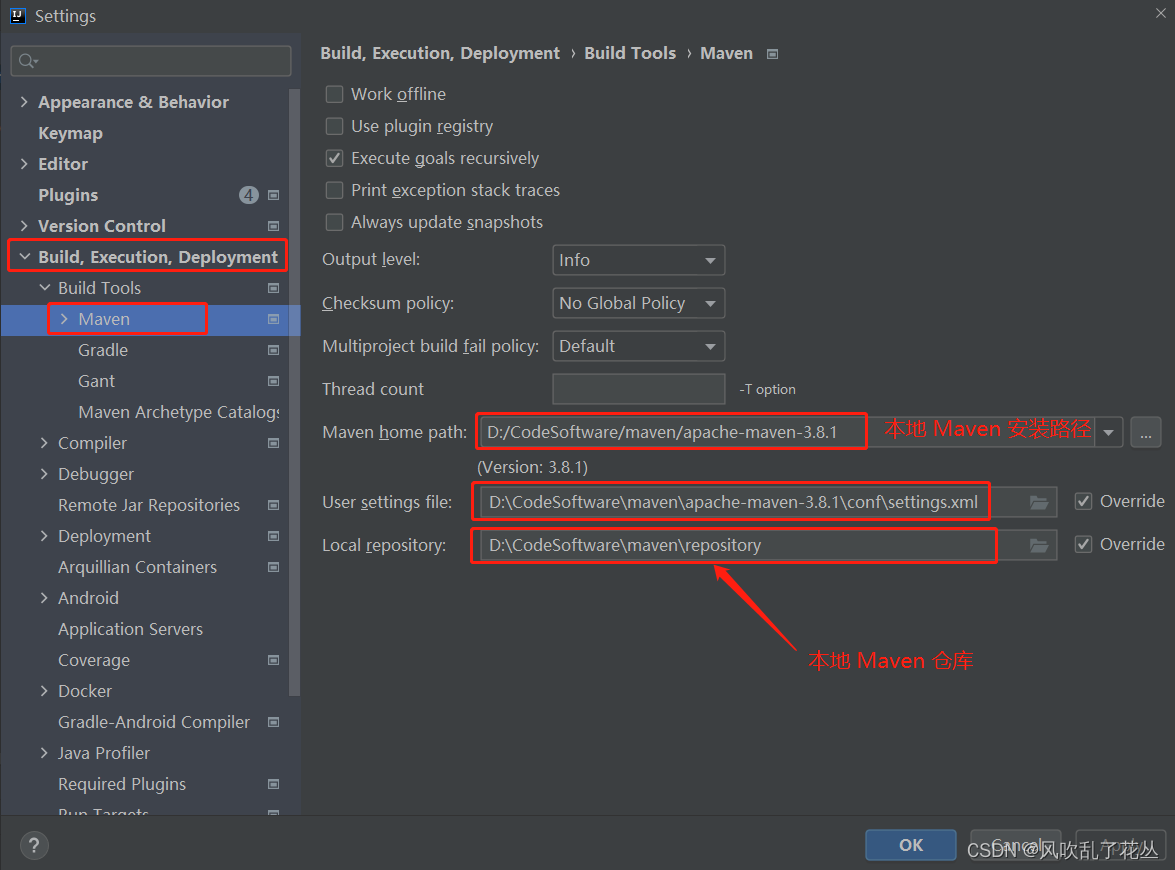Enable Print exception stack traces
The width and height of the screenshot is (1175, 870).
pyautogui.click(x=334, y=190)
